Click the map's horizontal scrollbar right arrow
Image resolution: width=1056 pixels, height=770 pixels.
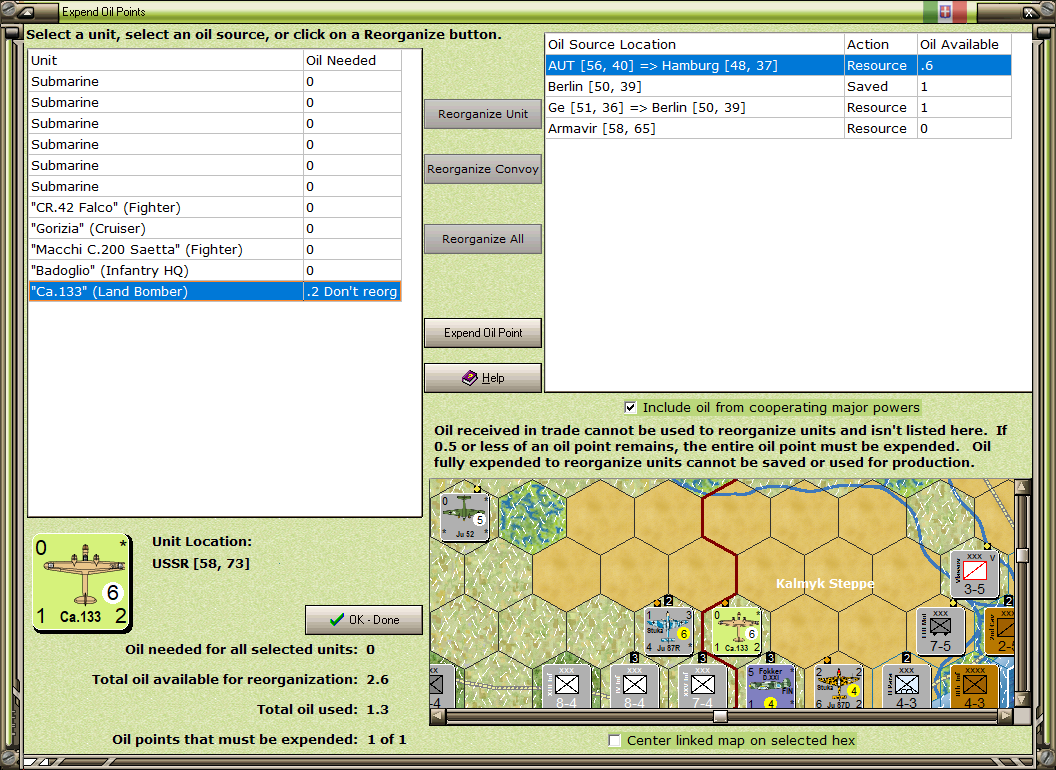tap(1006, 716)
